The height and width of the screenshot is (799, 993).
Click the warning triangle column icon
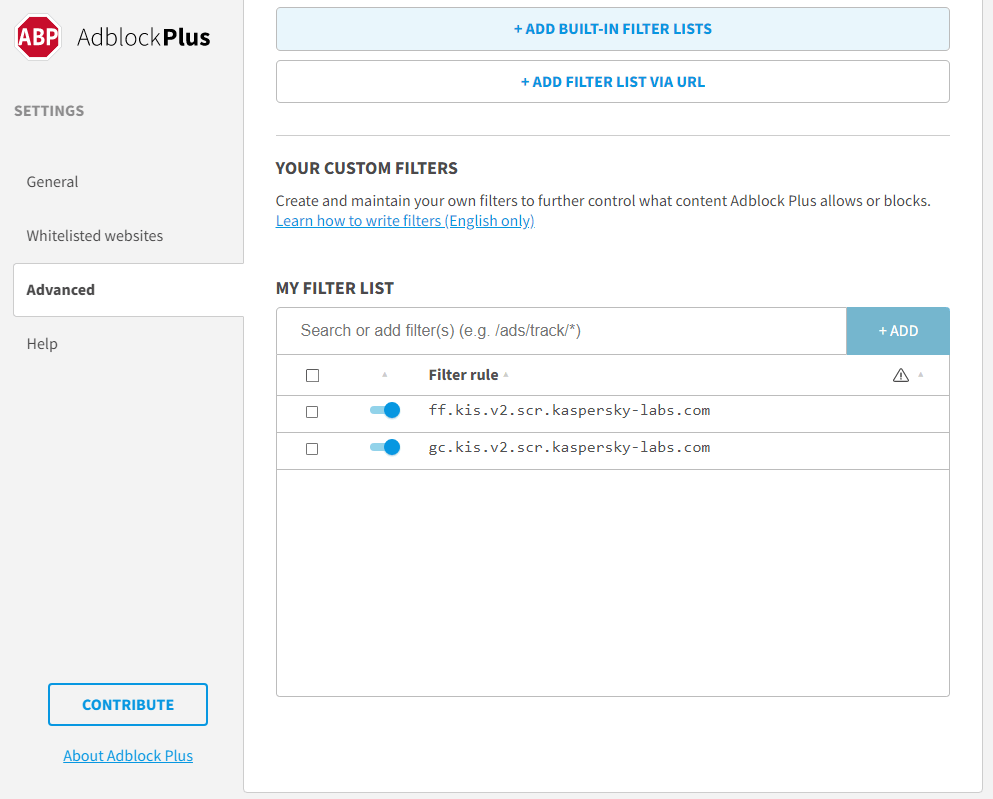tap(901, 375)
